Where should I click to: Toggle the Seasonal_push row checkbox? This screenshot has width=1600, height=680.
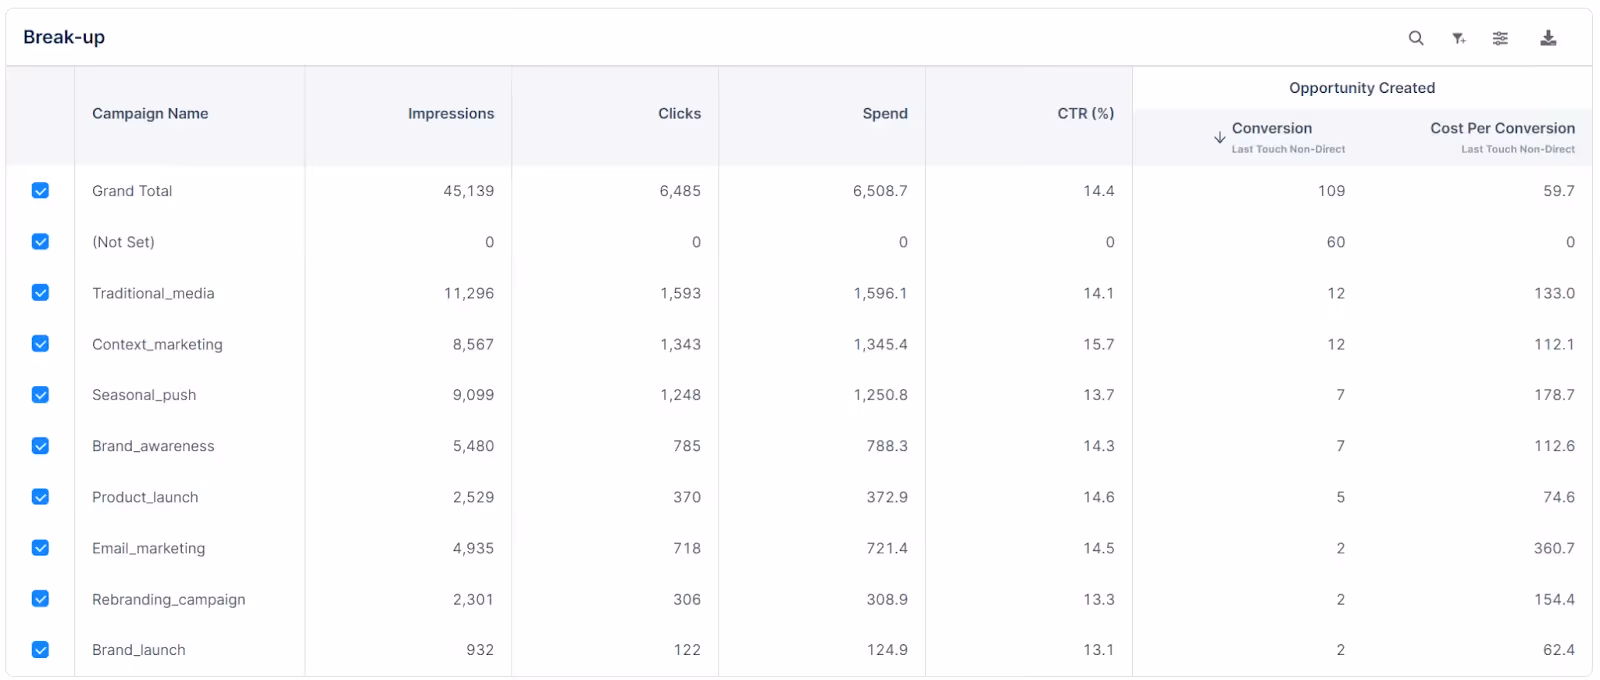(40, 394)
